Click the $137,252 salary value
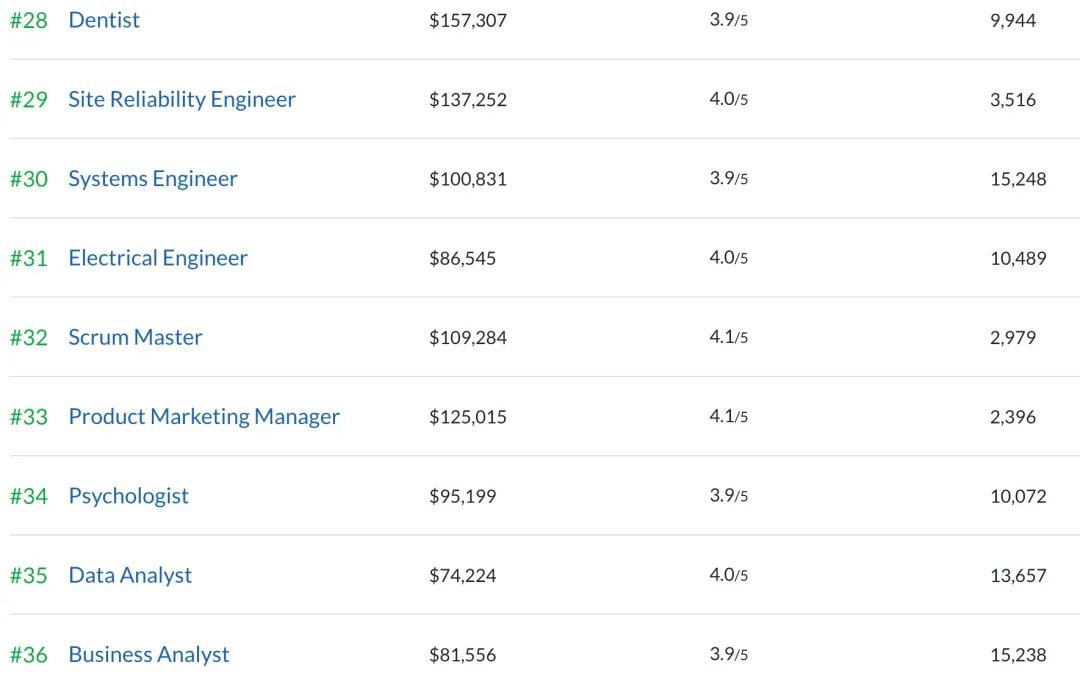Viewport: 1080px width, 676px height. [x=468, y=99]
